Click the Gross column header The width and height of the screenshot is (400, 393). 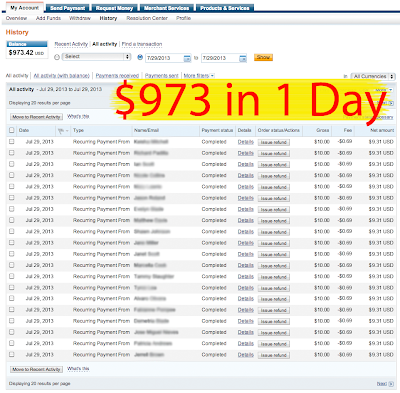pos(323,130)
